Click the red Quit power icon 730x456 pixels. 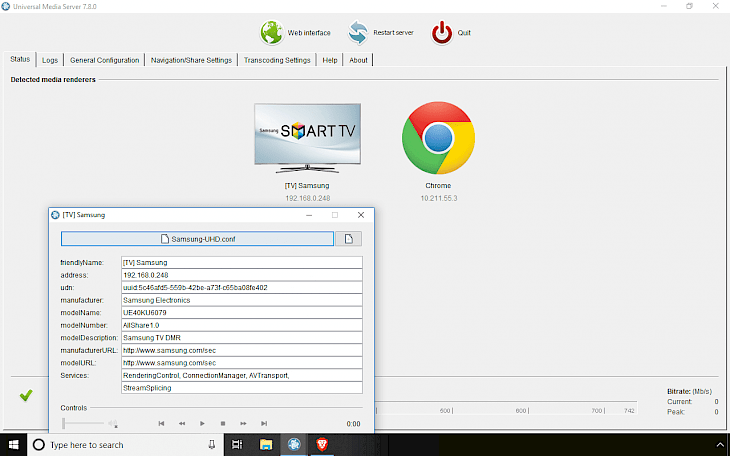click(x=441, y=33)
